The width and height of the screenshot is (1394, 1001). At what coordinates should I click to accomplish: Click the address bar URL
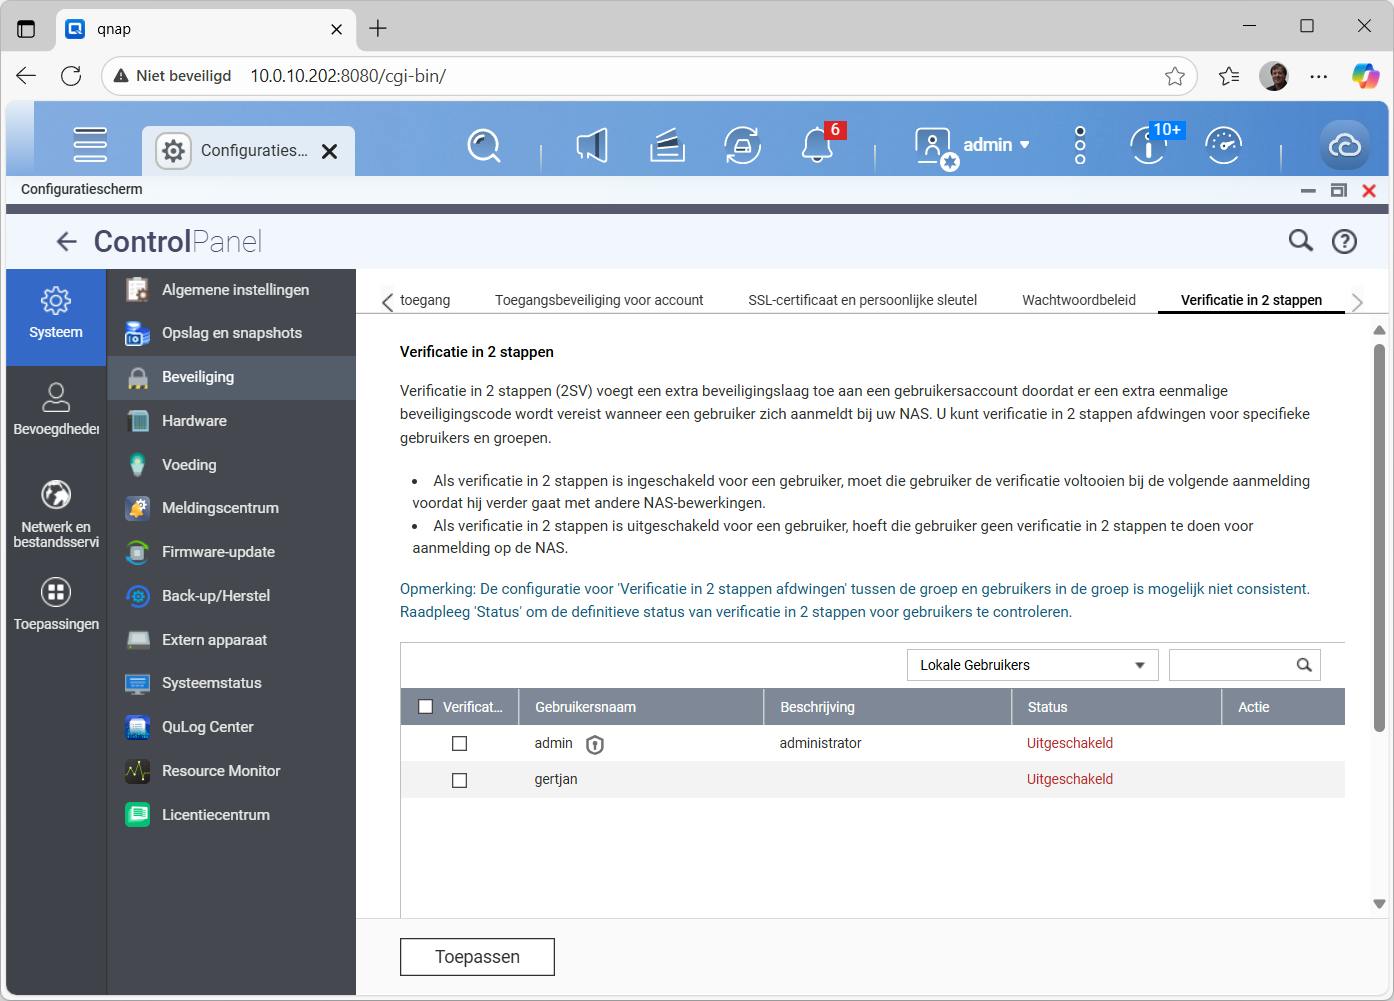point(348,76)
